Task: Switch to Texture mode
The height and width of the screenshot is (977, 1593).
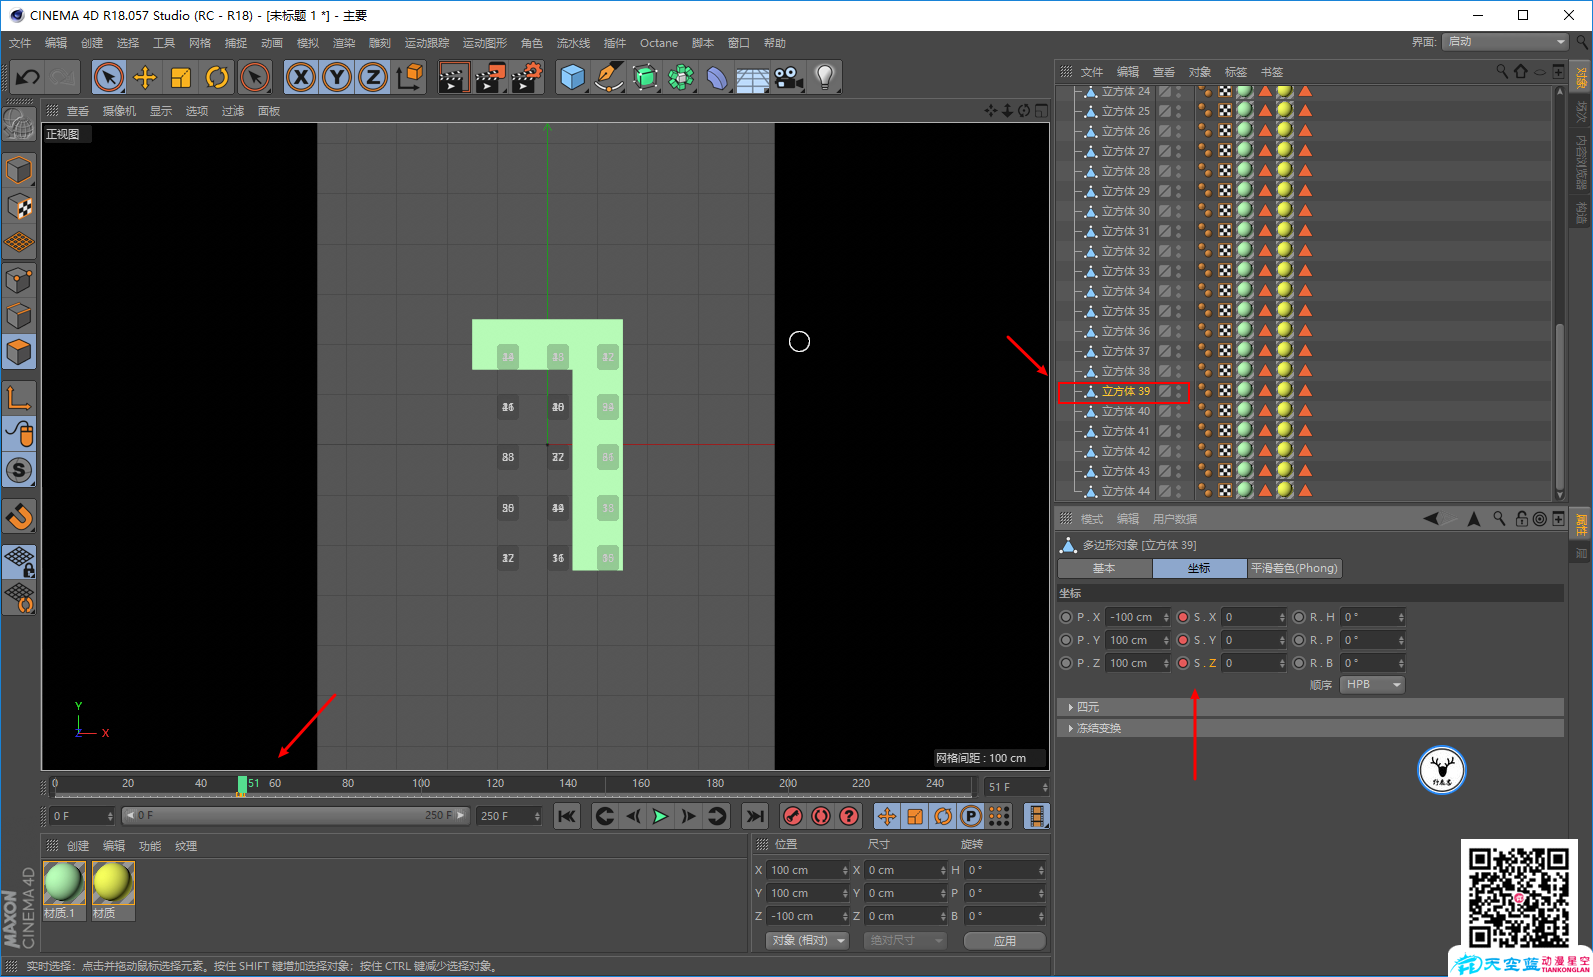Action: pos(19,207)
